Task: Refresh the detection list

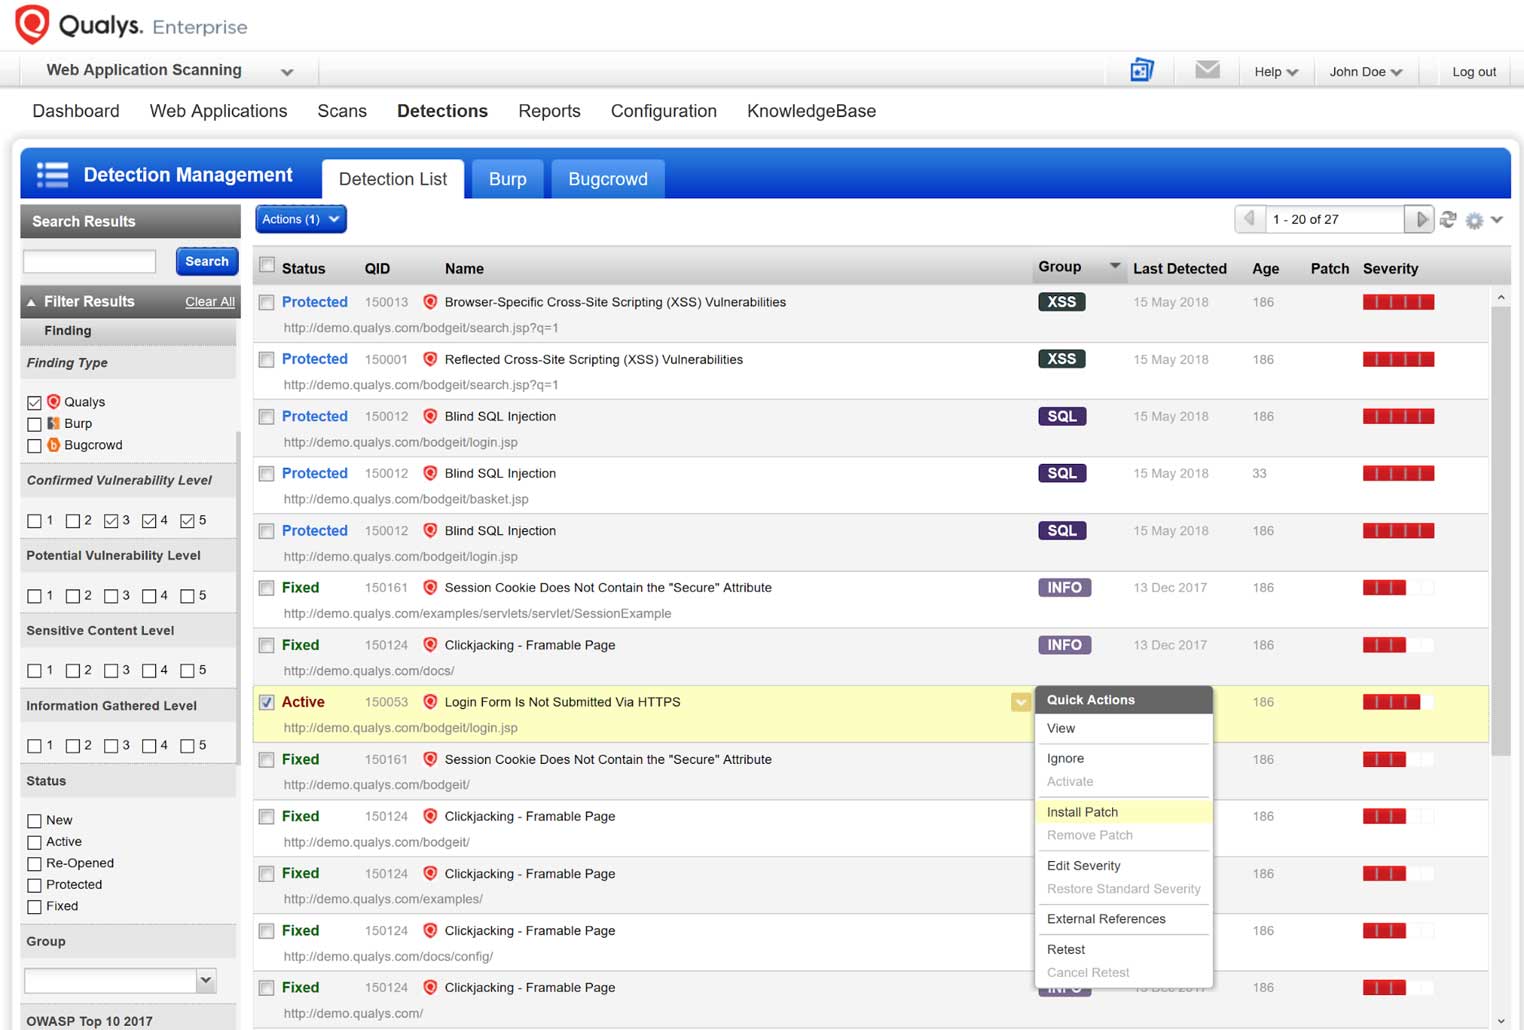Action: pos(1448,219)
